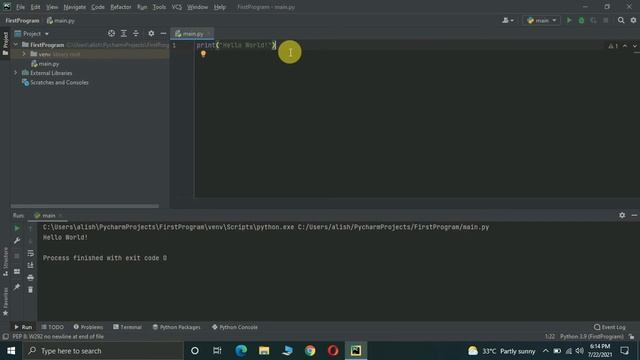Open Project panel options gear
This screenshot has height=360, width=640.
tap(151, 33)
